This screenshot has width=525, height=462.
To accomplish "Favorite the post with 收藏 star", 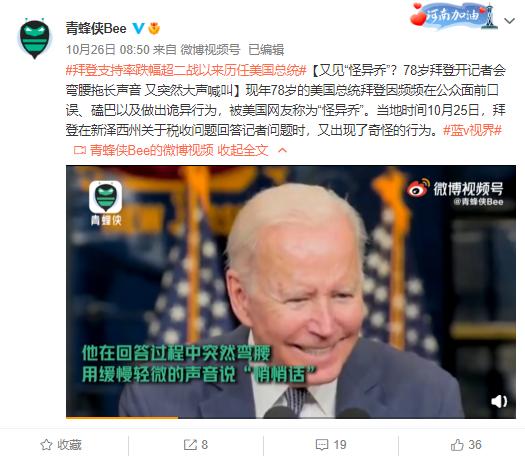I will click(x=61, y=445).
